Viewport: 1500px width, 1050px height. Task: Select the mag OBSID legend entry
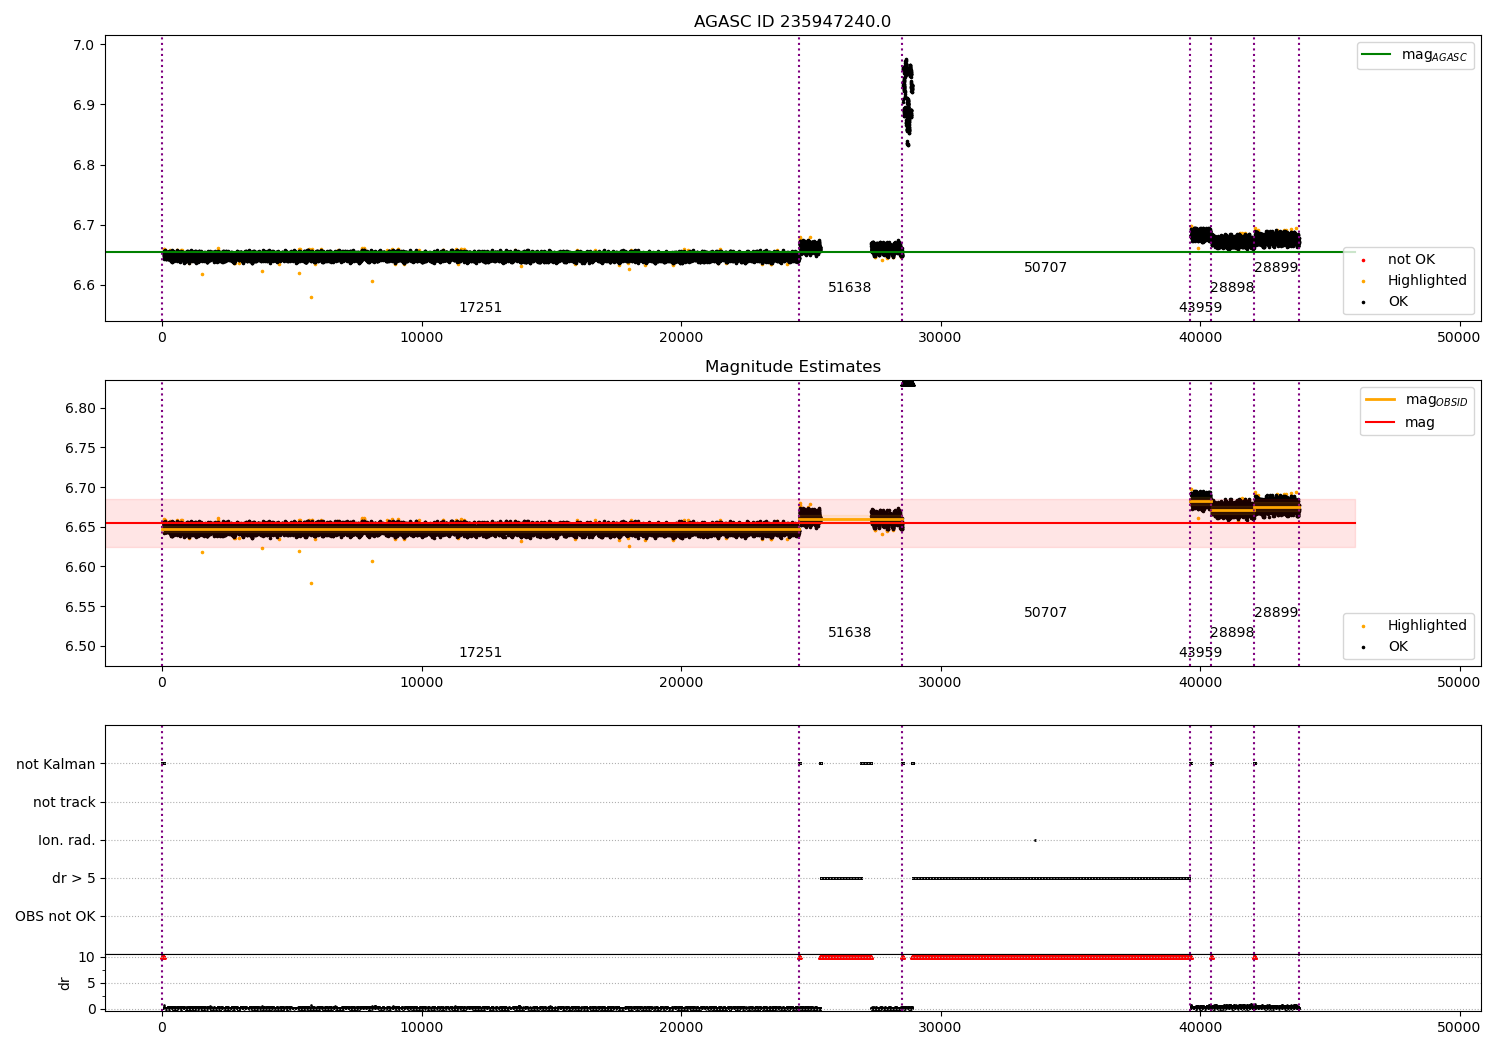pos(1417,400)
